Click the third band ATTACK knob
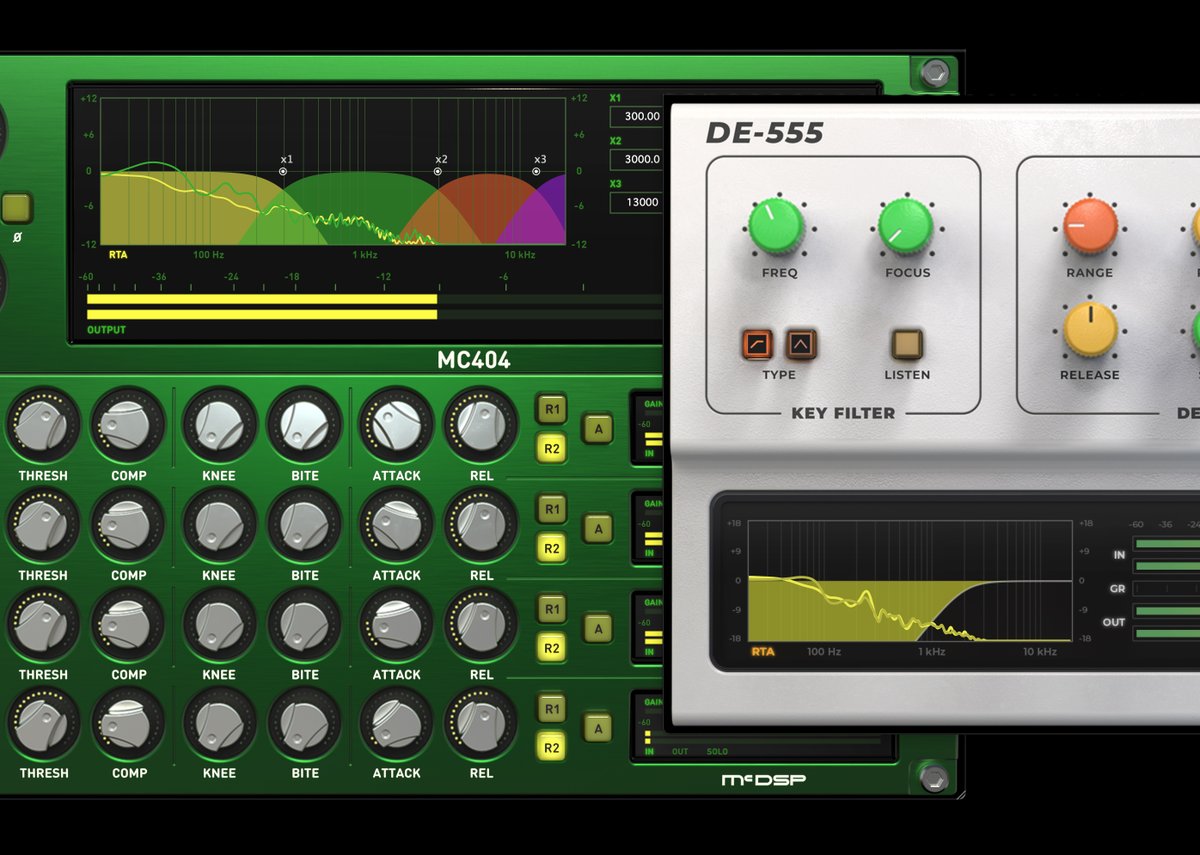 coord(396,624)
